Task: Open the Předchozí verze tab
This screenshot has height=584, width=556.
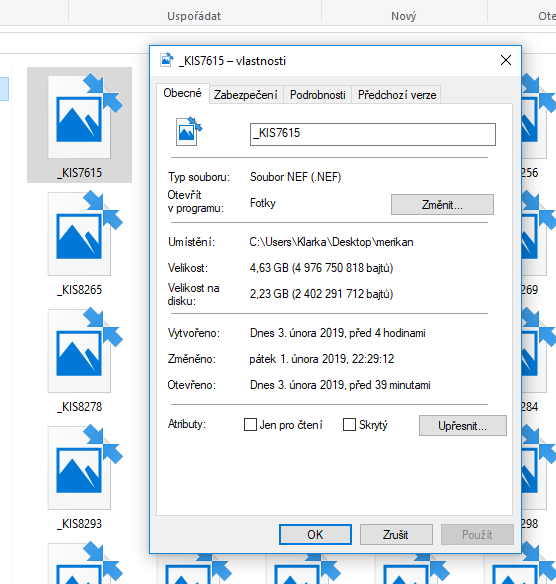Action: (397, 95)
